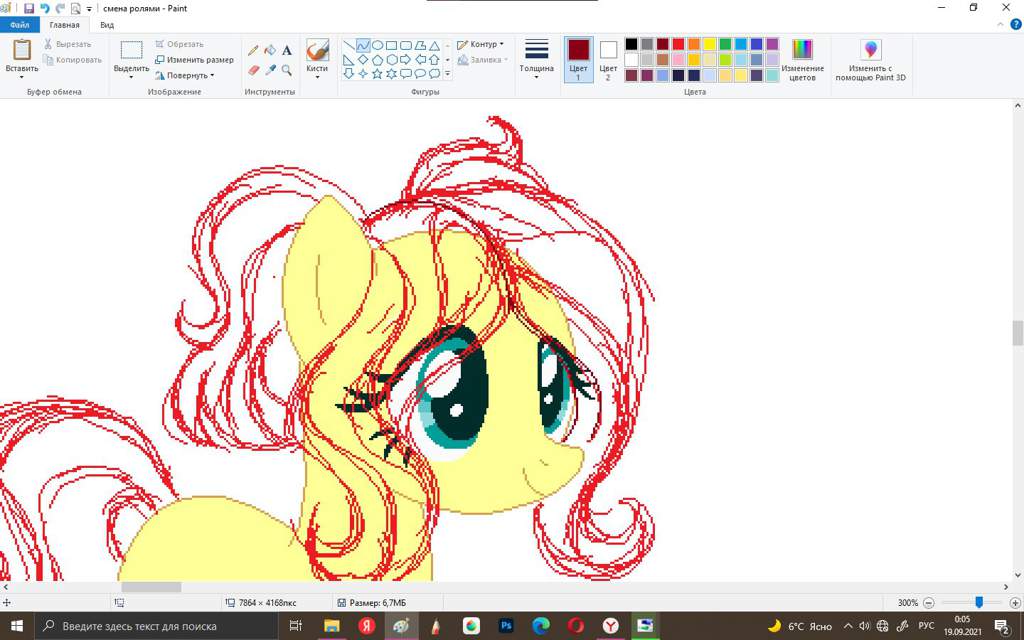Click the Размер: 6,7МБ status text

(377, 603)
